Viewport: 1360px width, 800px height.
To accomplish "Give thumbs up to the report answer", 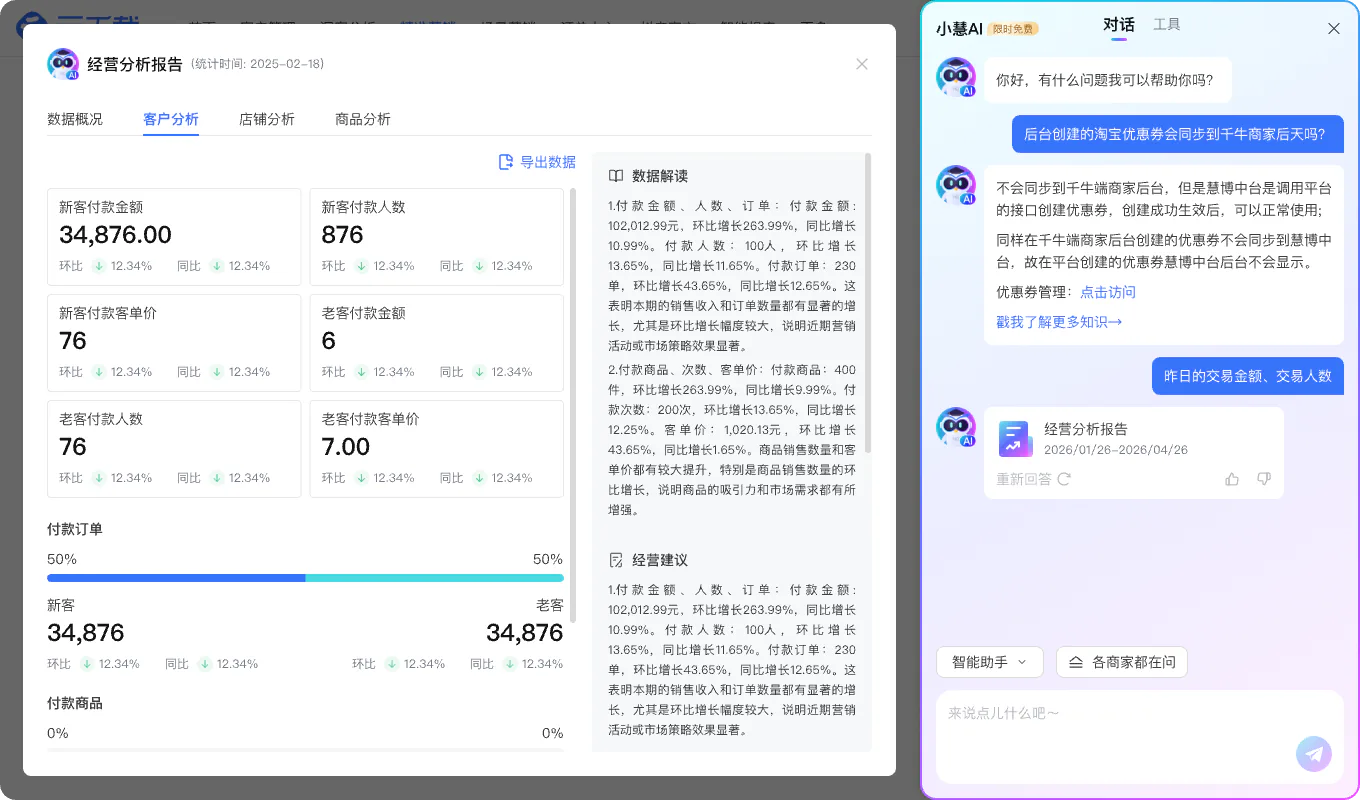I will 1232,479.
